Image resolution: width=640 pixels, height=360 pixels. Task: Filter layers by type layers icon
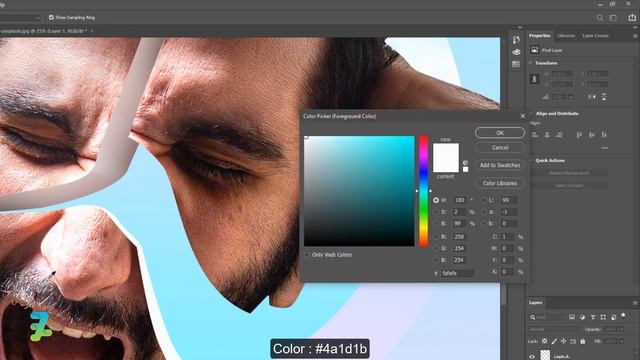tap(593, 317)
